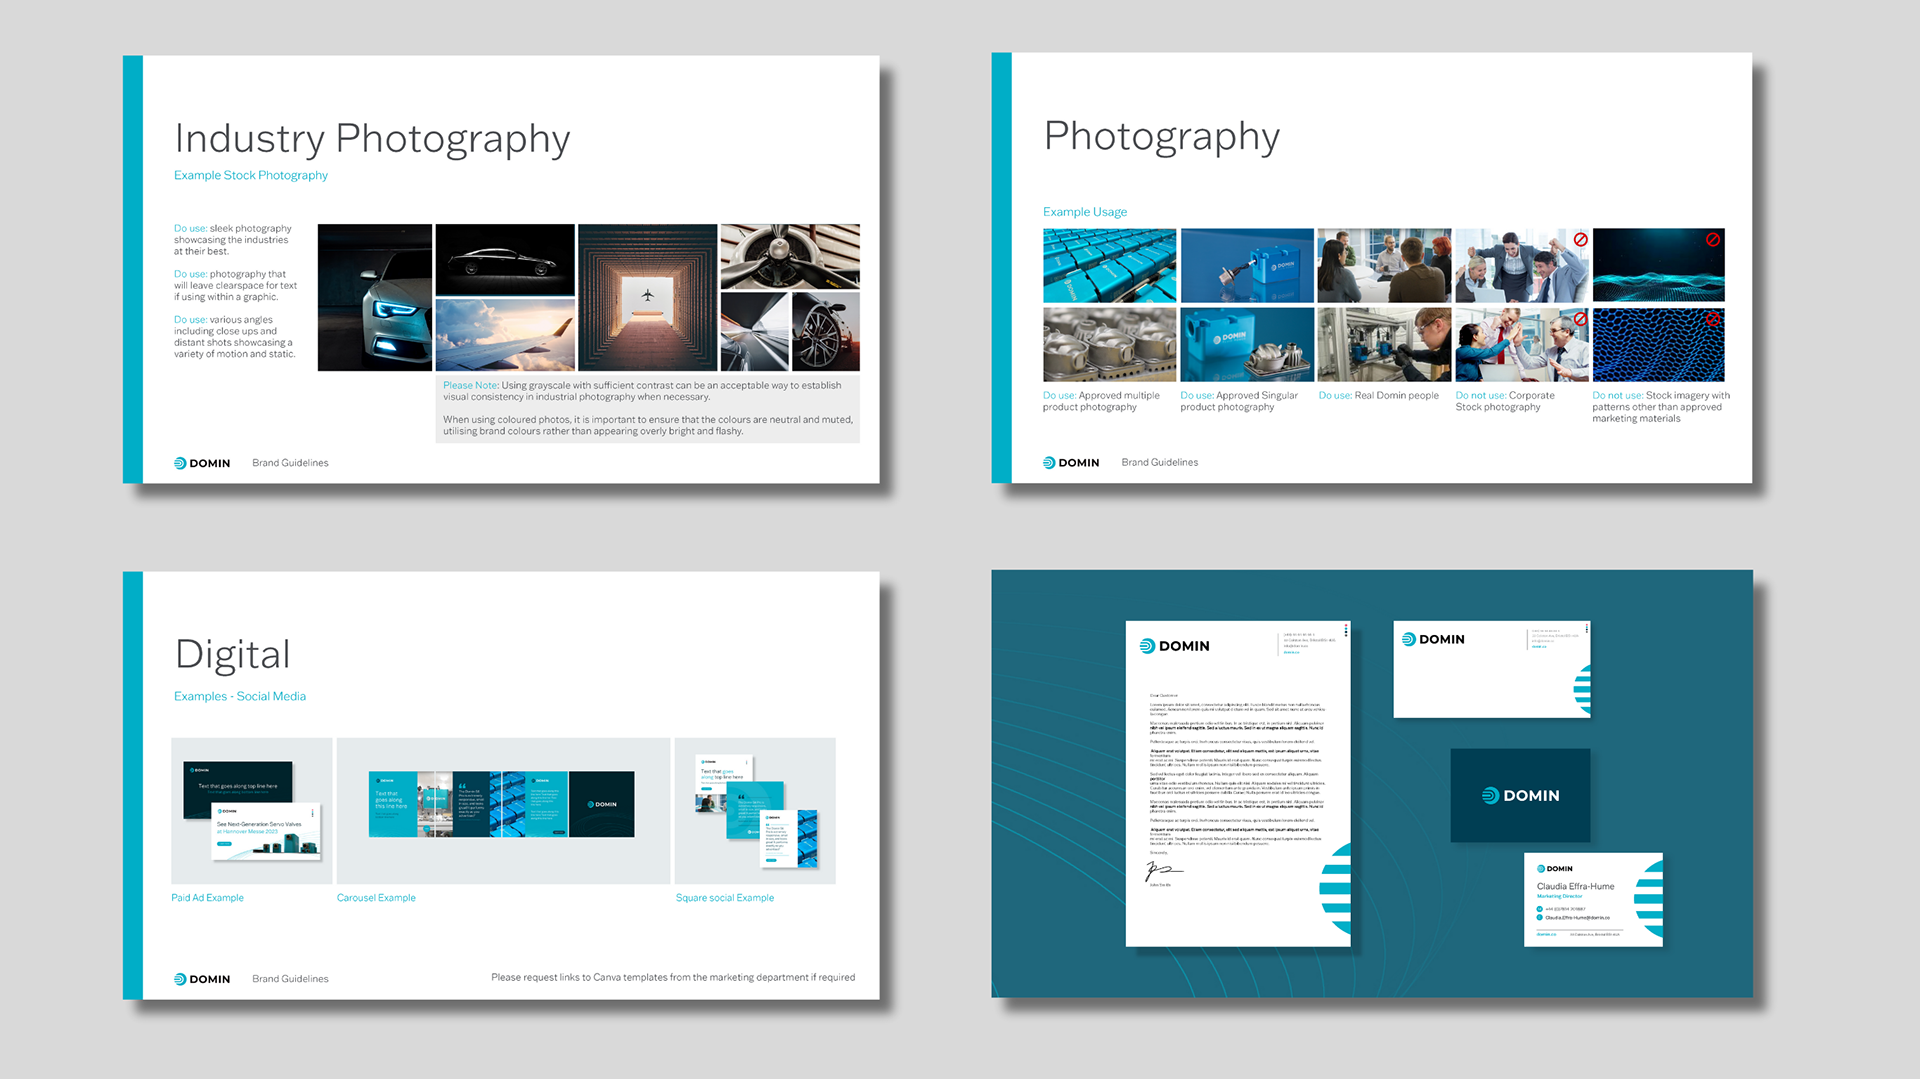Click the DOMIN logo on the letterhead mockup
This screenshot has width=1920, height=1079.
tap(1175, 646)
